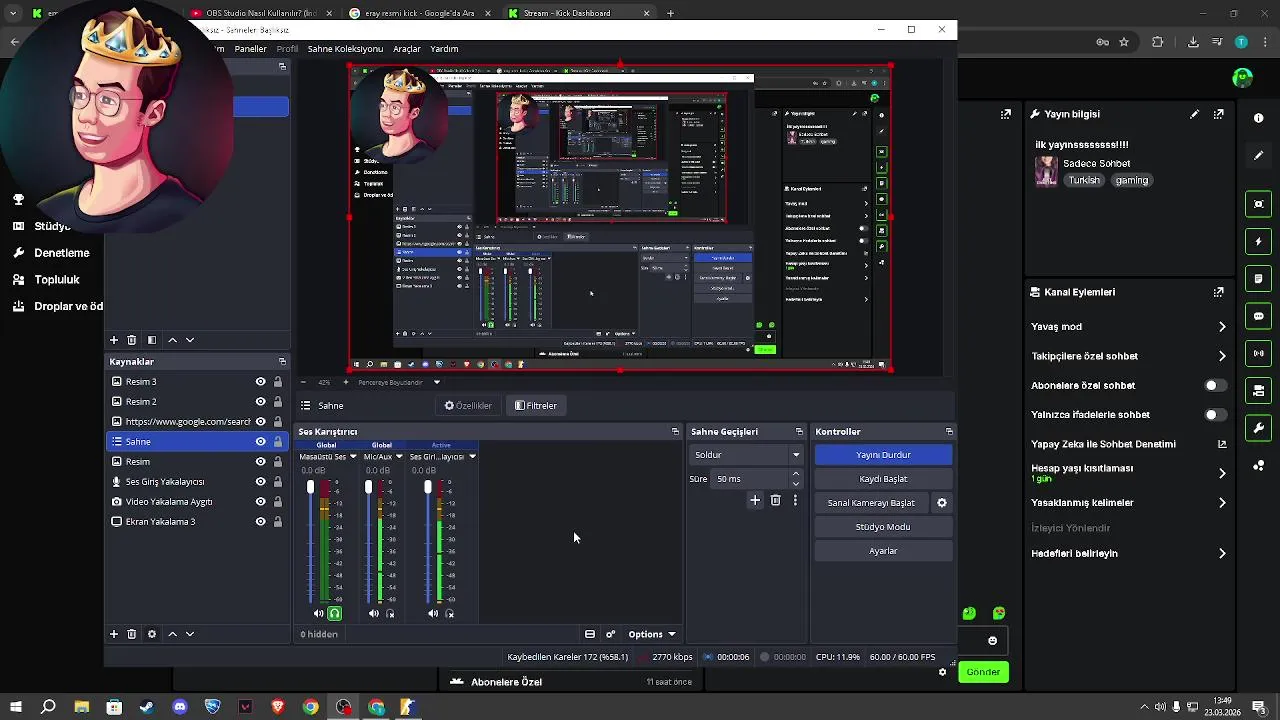This screenshot has height=720, width=1280.
Task: Expand Yasaklanmış kelimeler settings
Action: (x=1222, y=503)
